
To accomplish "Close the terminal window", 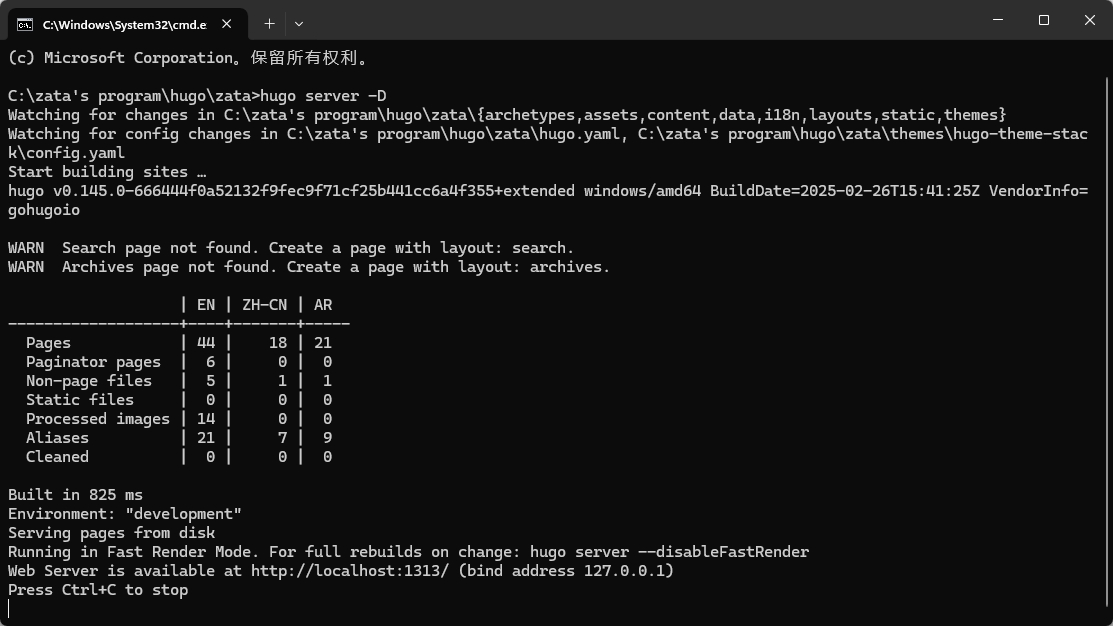I will pyautogui.click(x=1090, y=20).
